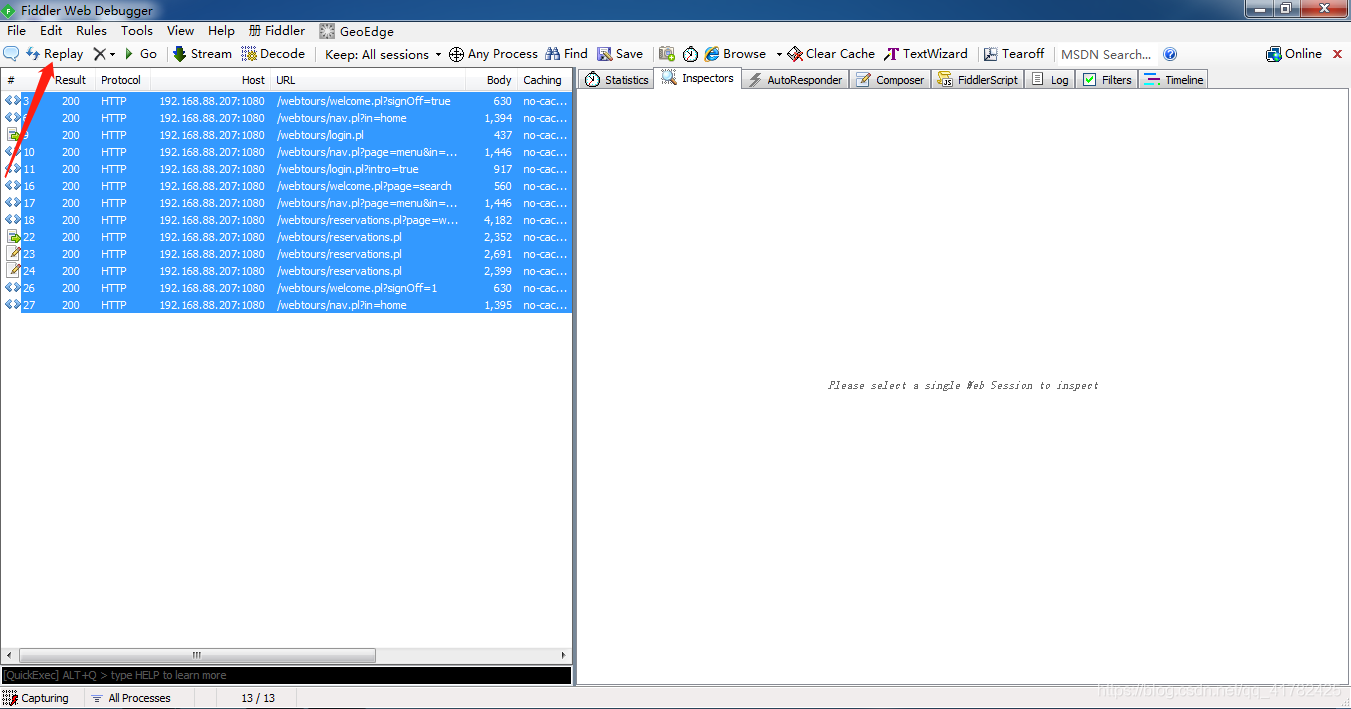Image resolution: width=1351 pixels, height=709 pixels.
Task: Click the Fiddler menu item
Action: 277,31
